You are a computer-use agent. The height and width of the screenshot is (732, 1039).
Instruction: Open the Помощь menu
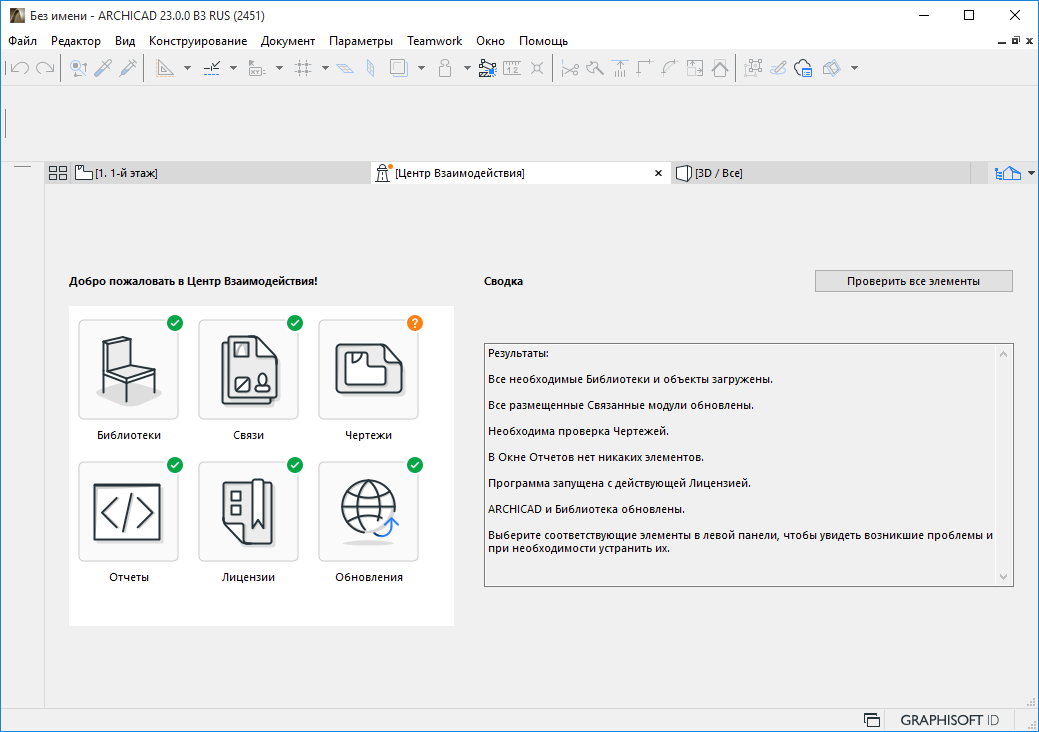point(543,41)
